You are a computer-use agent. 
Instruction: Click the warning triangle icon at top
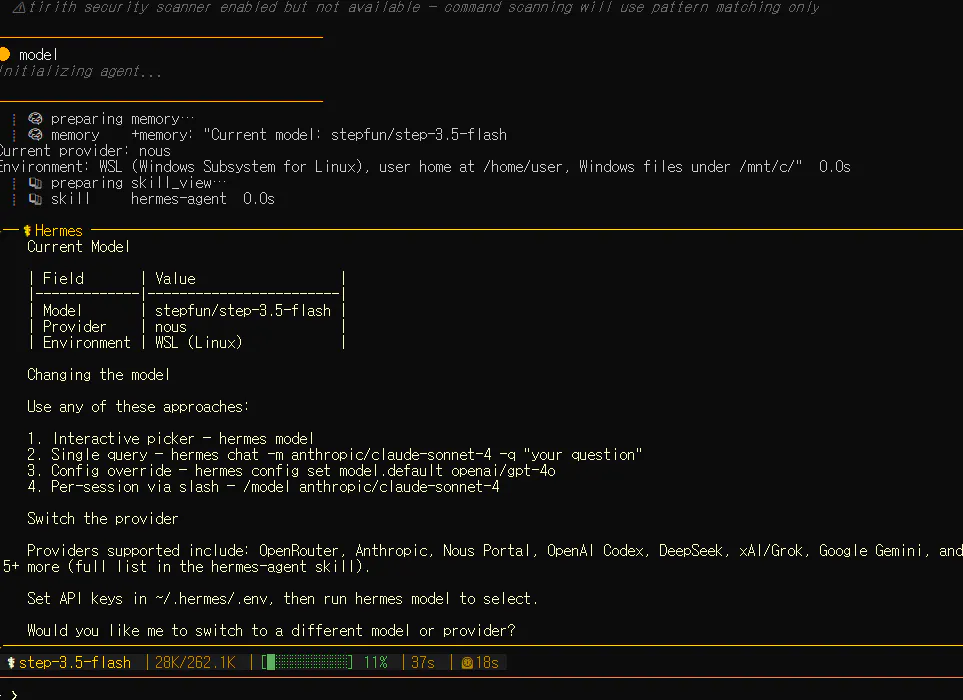(x=19, y=7)
